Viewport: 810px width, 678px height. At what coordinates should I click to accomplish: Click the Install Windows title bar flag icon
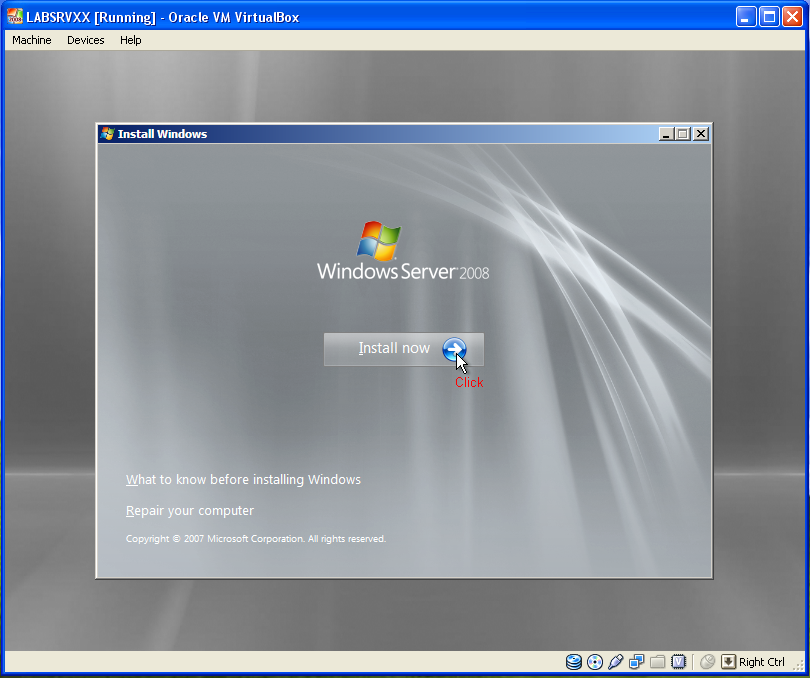tap(107, 134)
